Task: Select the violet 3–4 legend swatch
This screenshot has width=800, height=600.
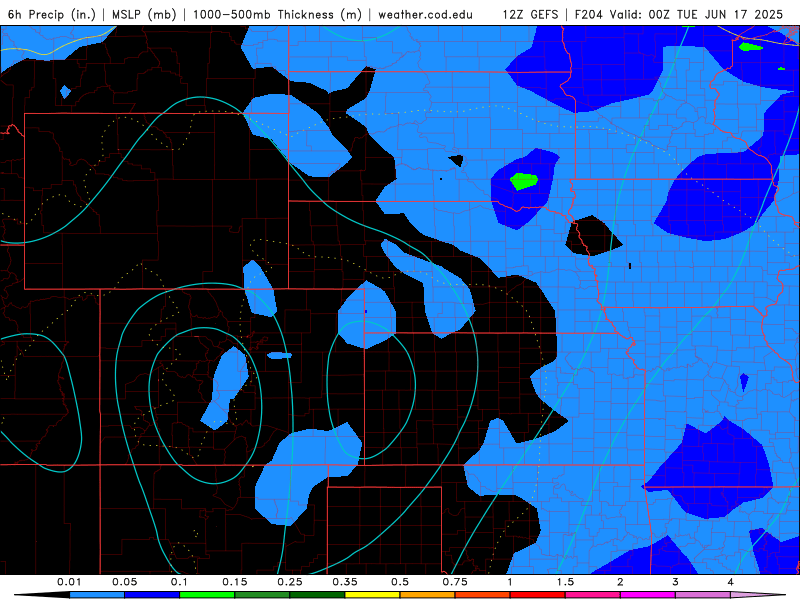Action: coord(703,595)
